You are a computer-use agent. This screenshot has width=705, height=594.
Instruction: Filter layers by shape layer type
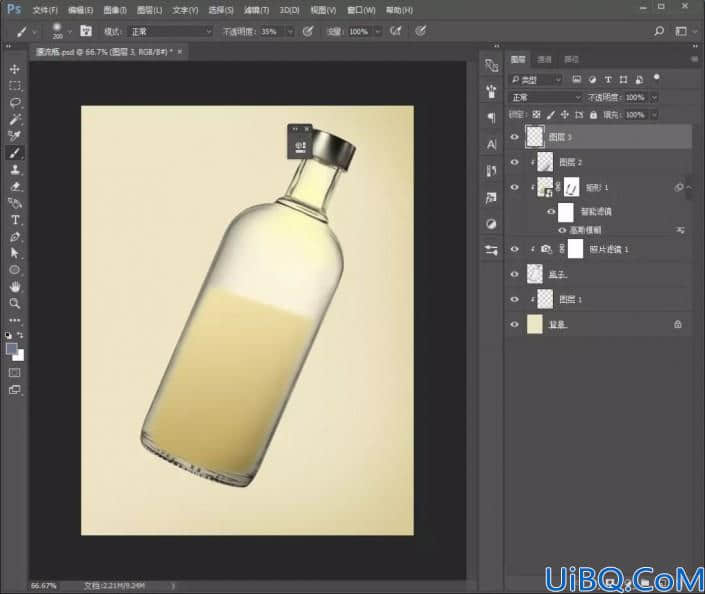(623, 80)
